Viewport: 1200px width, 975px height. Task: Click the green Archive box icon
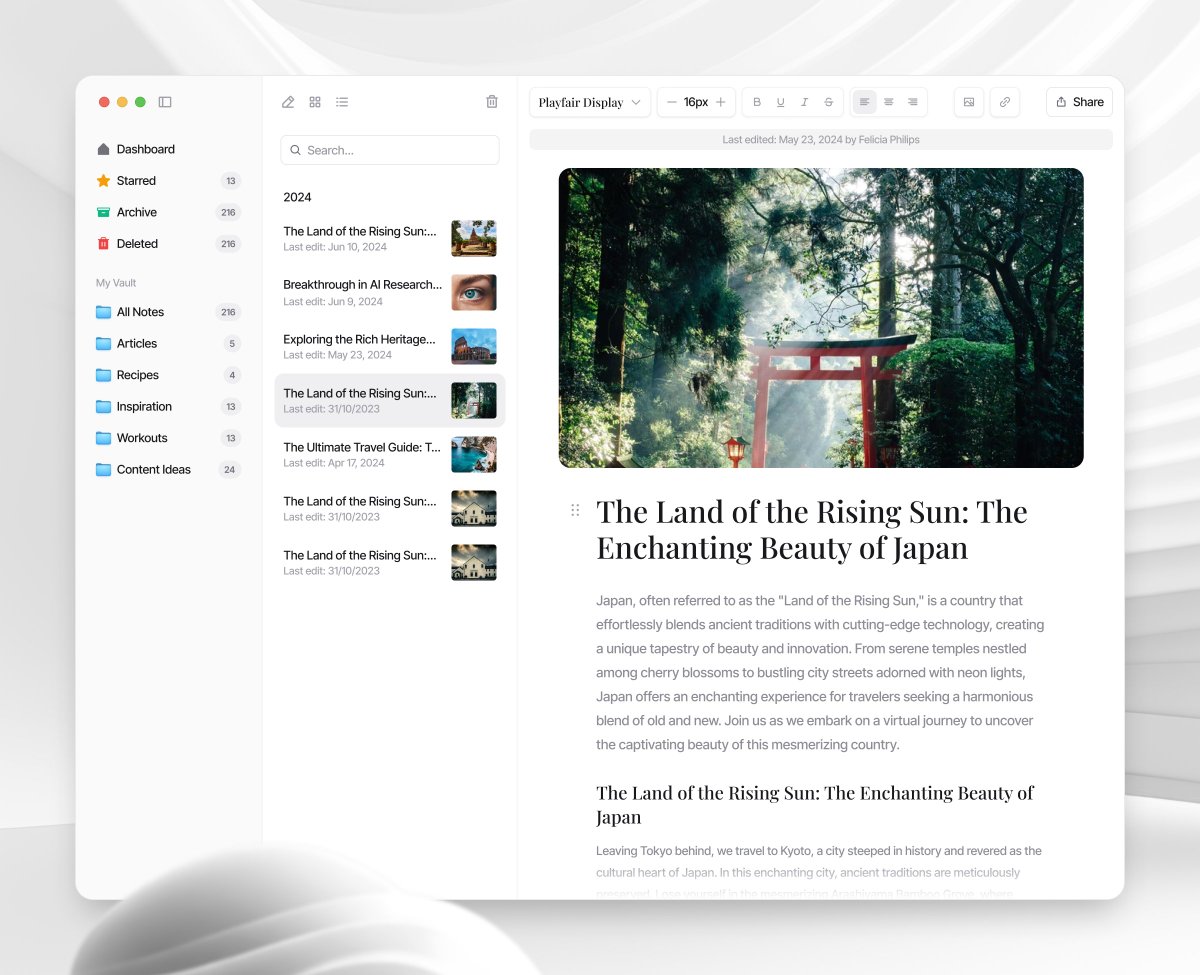click(x=103, y=212)
